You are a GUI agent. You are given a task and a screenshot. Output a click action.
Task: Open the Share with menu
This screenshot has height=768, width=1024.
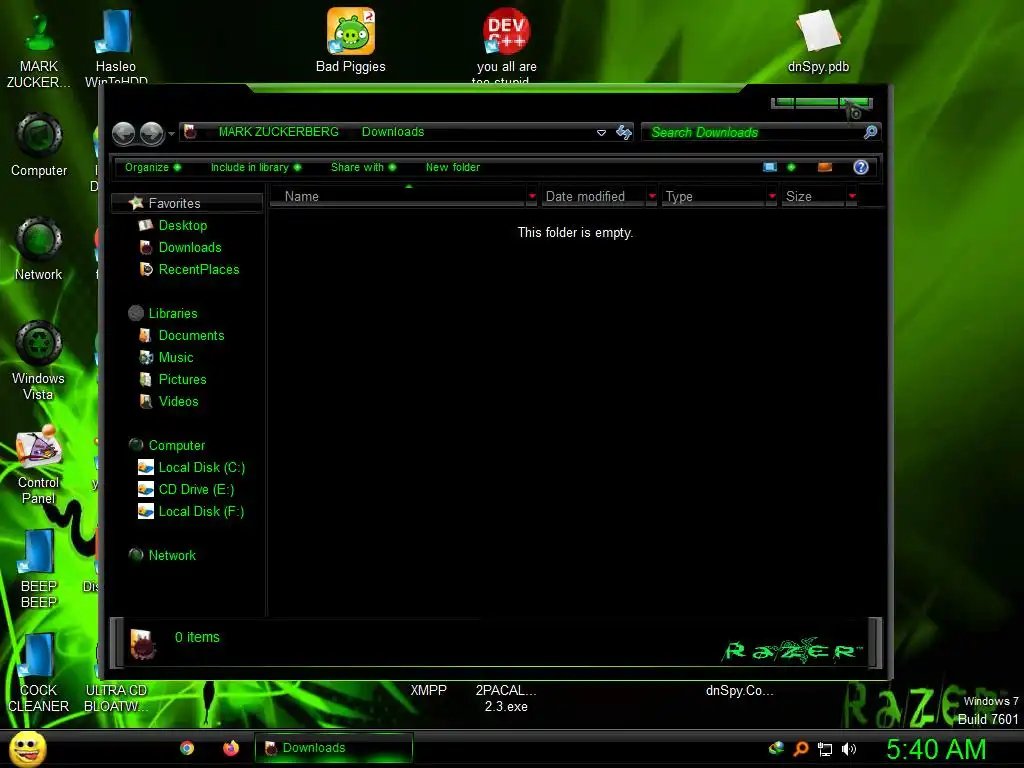point(363,167)
